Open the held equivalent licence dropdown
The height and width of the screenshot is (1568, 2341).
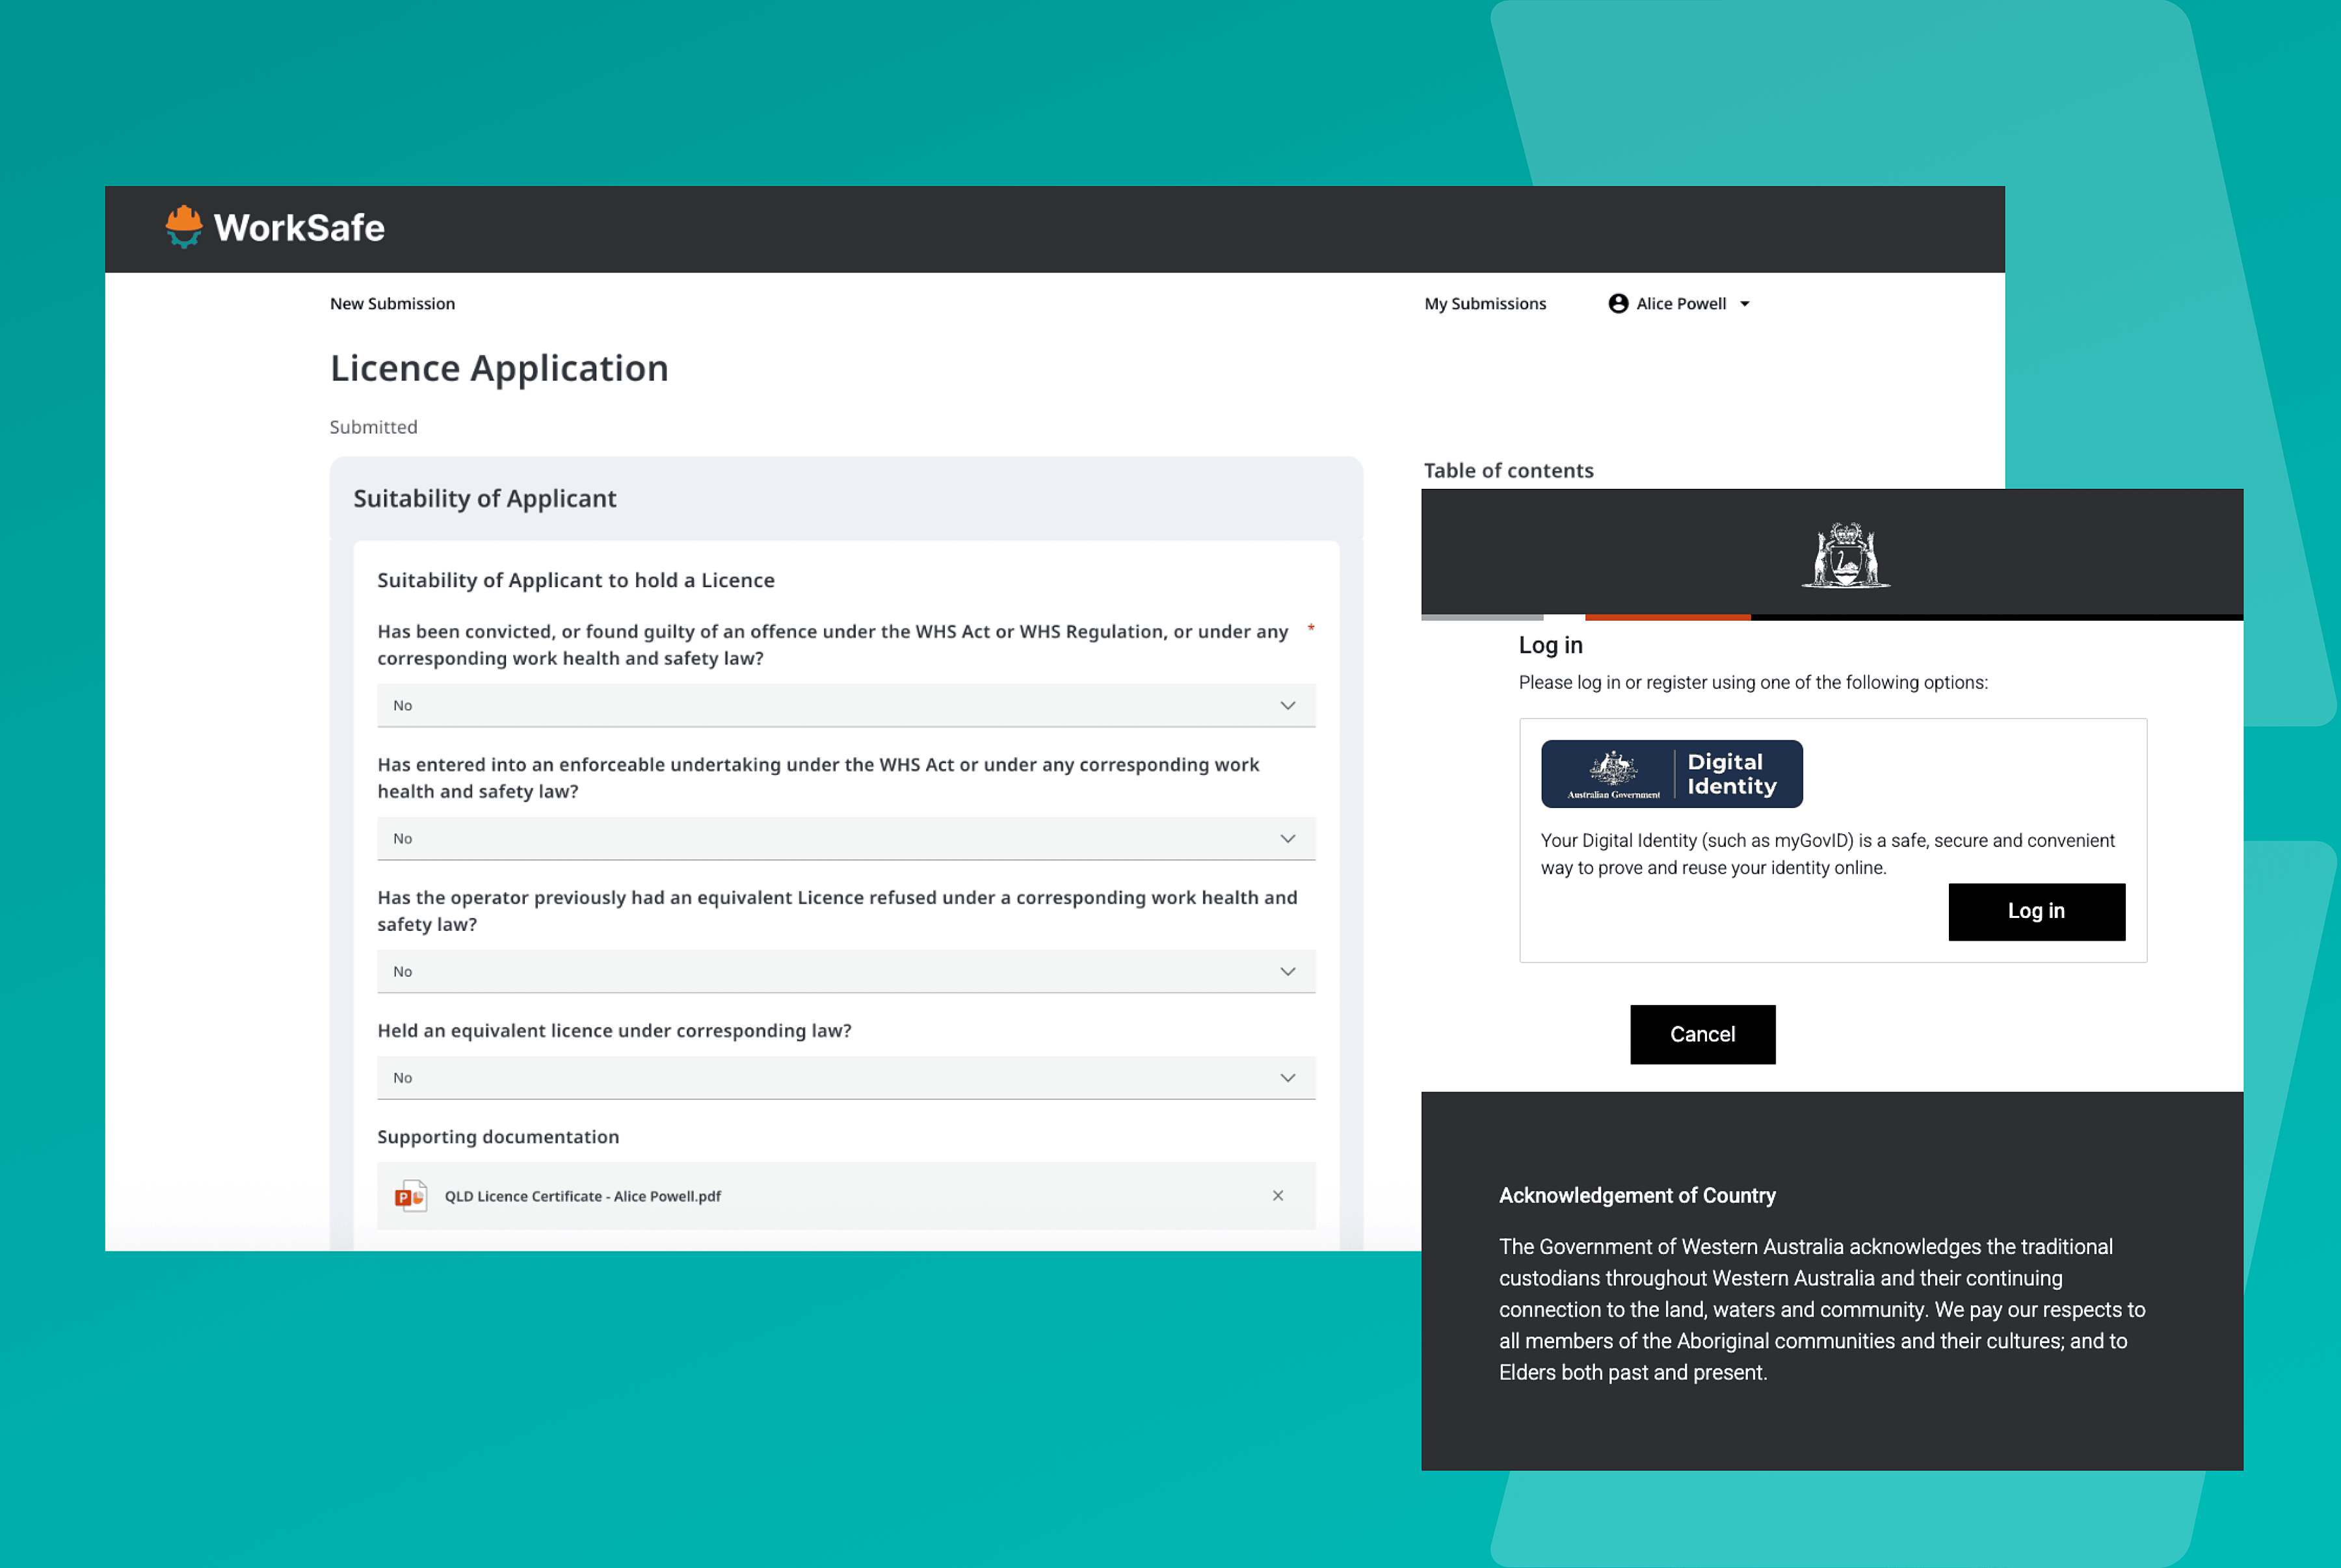(x=846, y=1077)
